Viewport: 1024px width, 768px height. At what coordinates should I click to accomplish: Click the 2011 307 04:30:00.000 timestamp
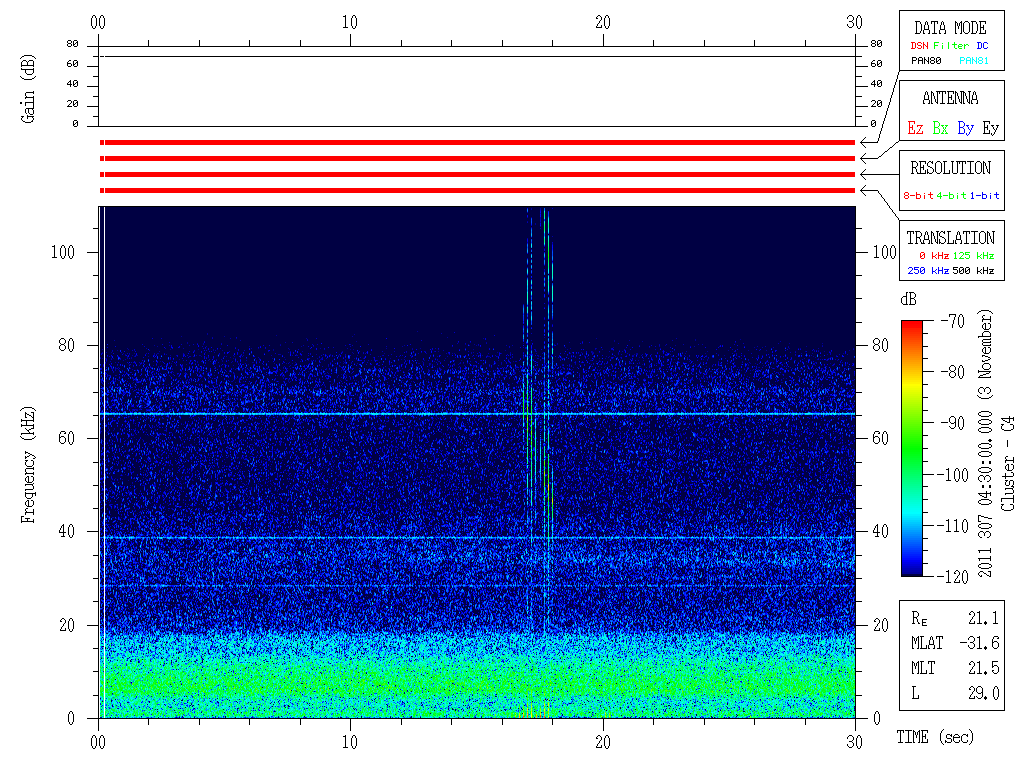(985, 494)
